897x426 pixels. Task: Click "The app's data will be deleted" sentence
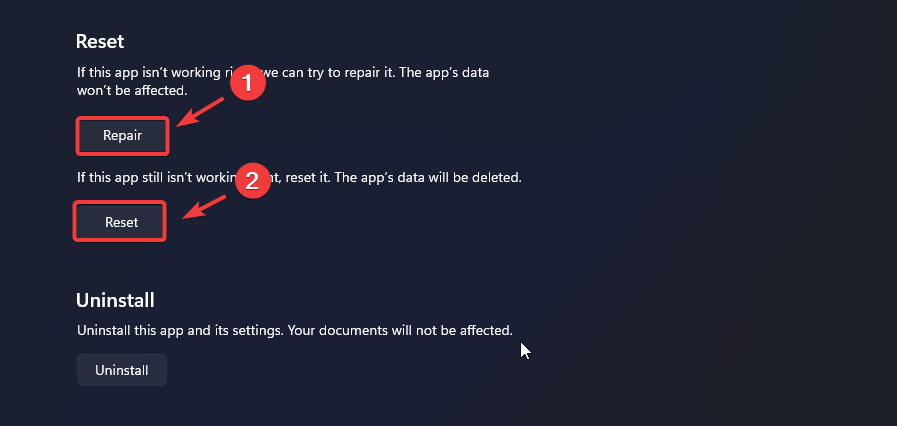pyautogui.click(x=431, y=178)
